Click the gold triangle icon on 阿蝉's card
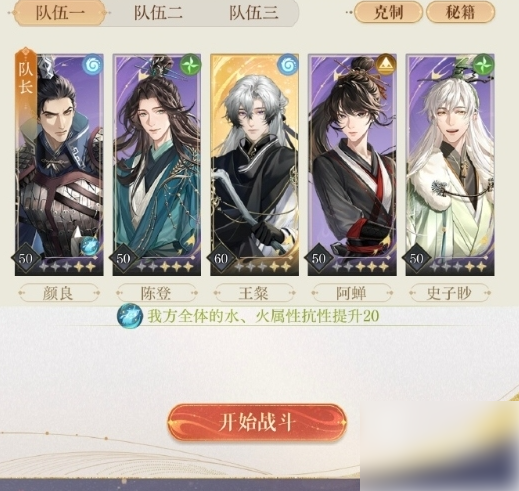Viewport: 519px width, 491px height. click(x=386, y=64)
